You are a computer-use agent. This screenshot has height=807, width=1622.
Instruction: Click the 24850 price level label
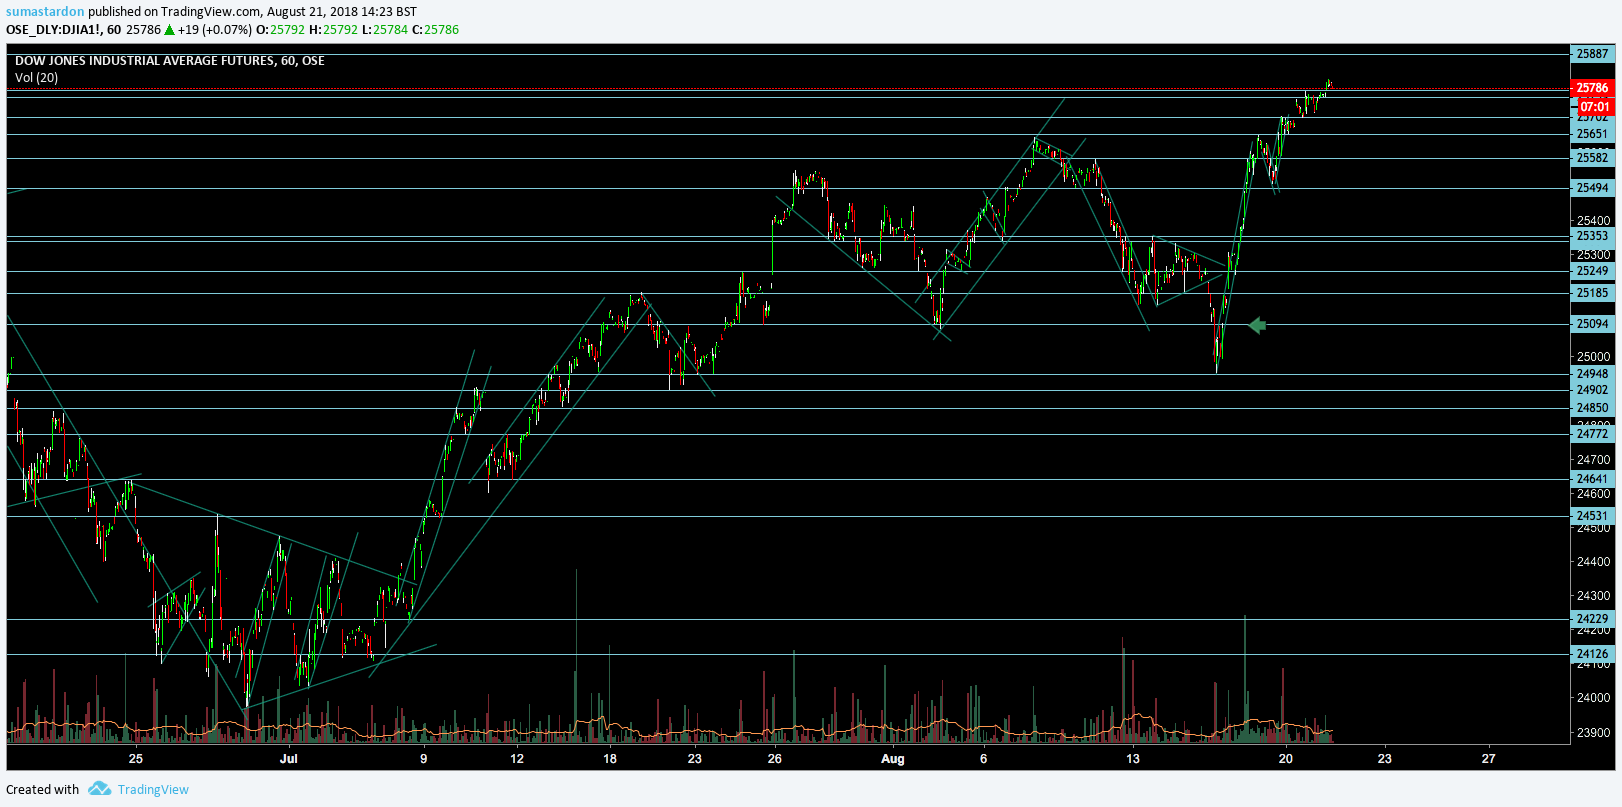[1592, 408]
